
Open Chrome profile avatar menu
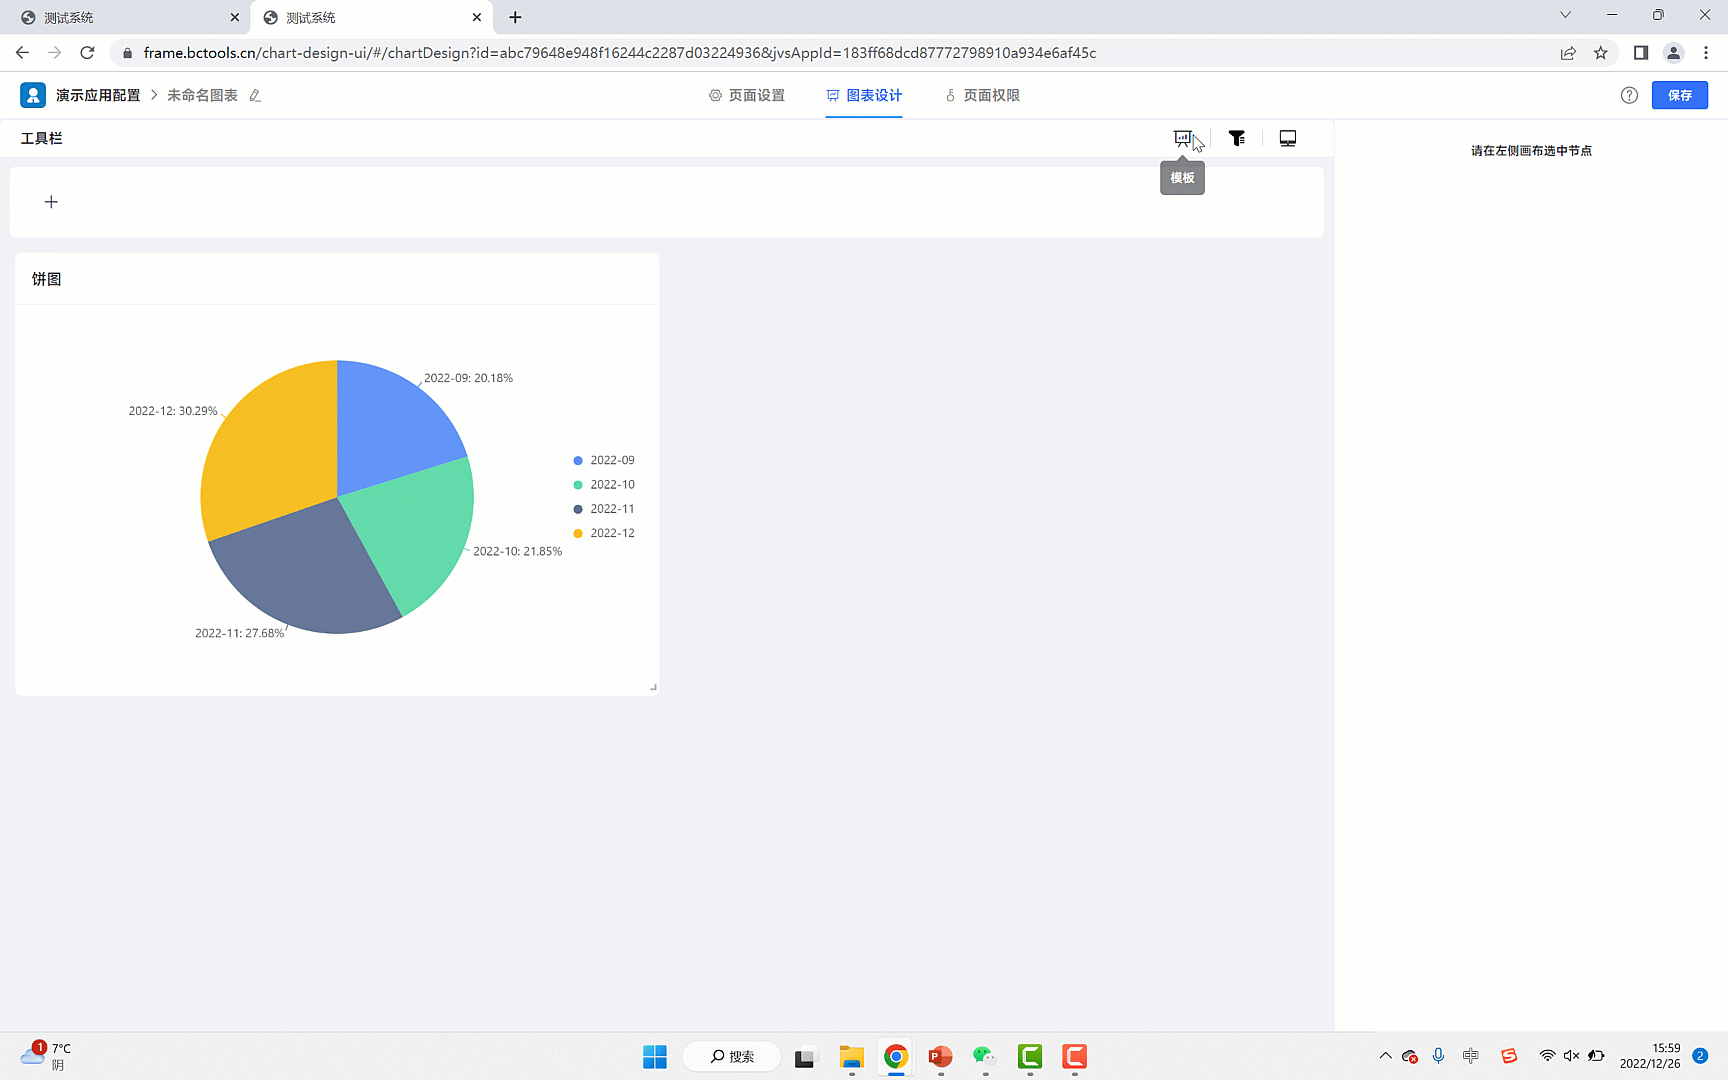coord(1673,53)
